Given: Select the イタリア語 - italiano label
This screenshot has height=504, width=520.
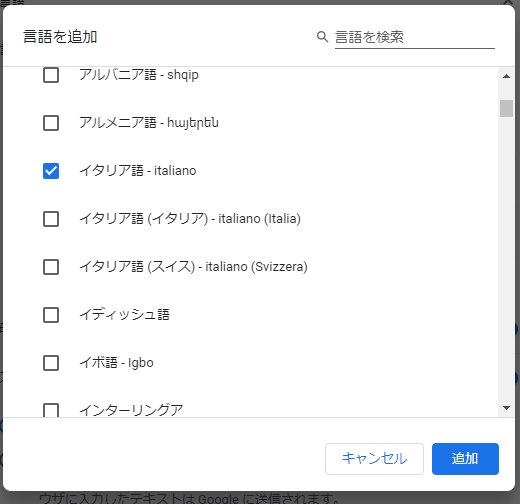Looking at the screenshot, I should click(138, 171).
